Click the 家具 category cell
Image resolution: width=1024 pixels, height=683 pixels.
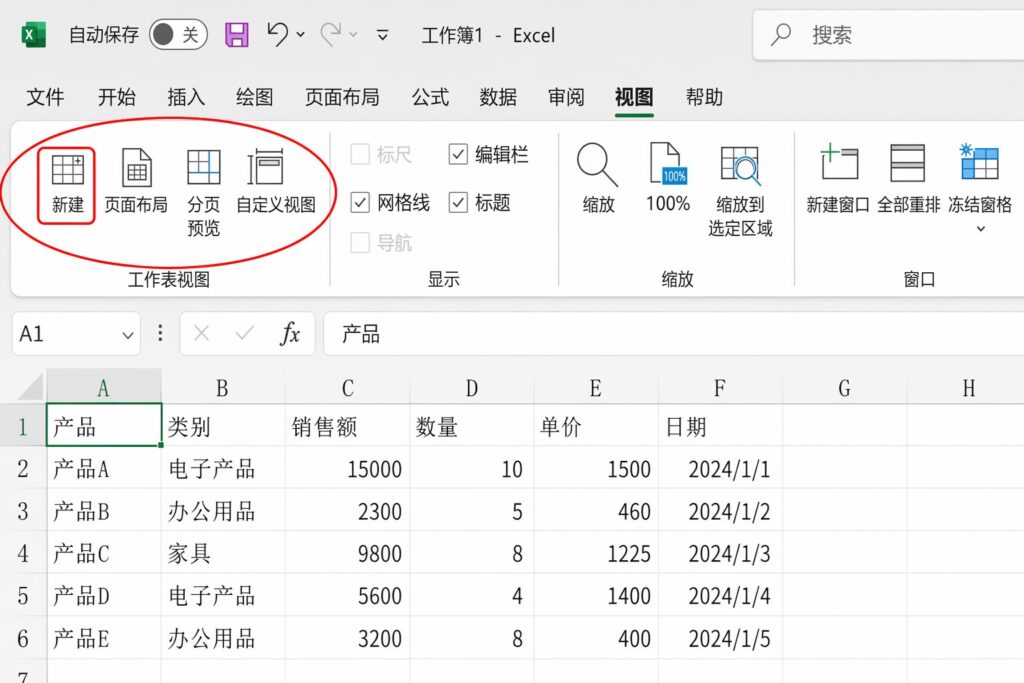[x=223, y=554]
